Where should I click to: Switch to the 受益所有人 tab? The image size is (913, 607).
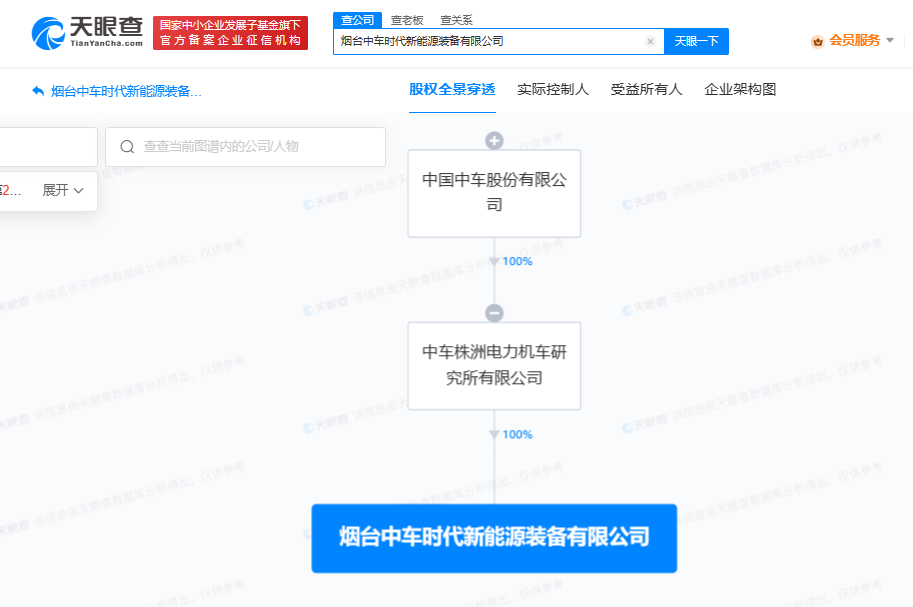pyautogui.click(x=646, y=90)
